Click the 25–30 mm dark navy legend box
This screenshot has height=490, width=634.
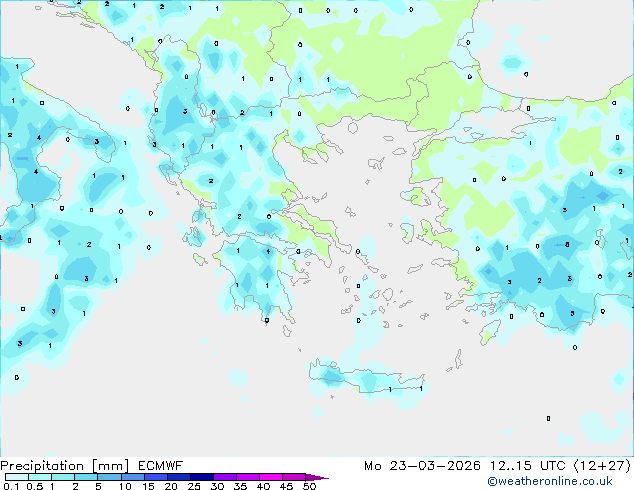coord(202,477)
